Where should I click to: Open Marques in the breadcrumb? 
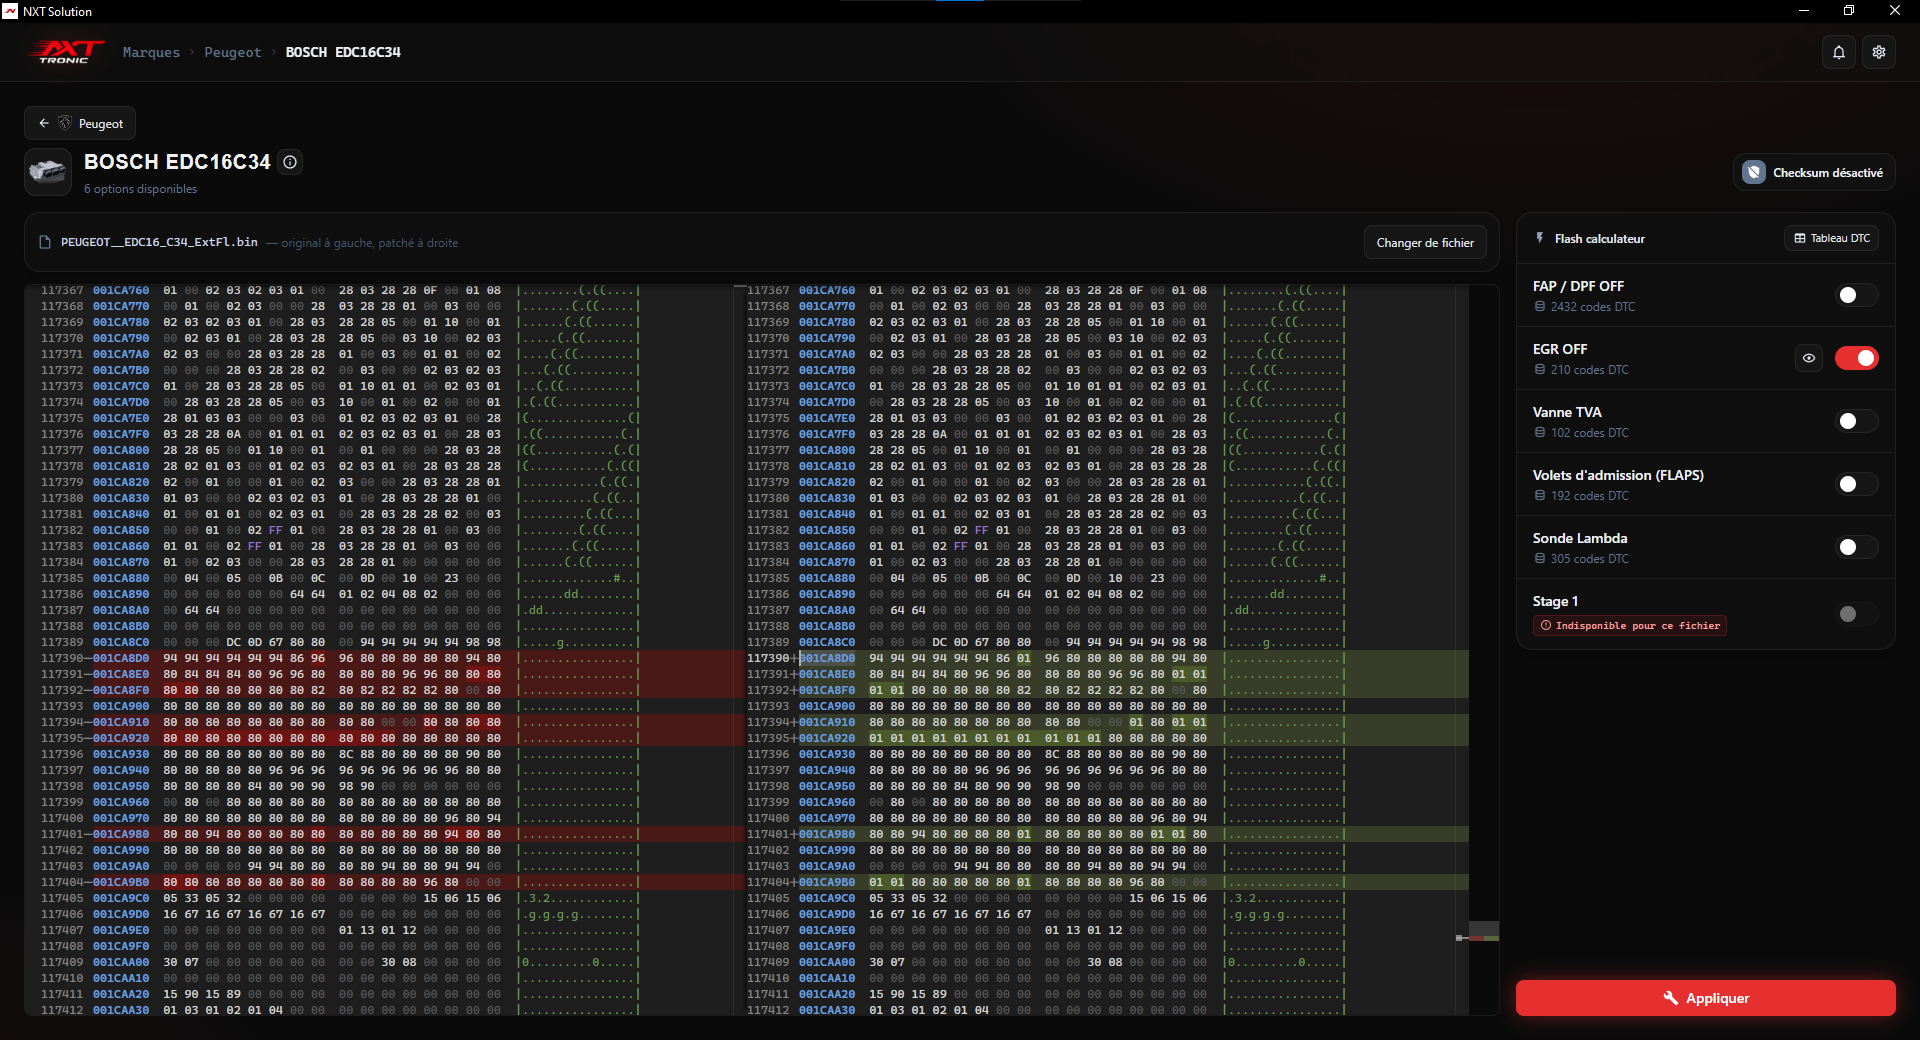(x=151, y=52)
